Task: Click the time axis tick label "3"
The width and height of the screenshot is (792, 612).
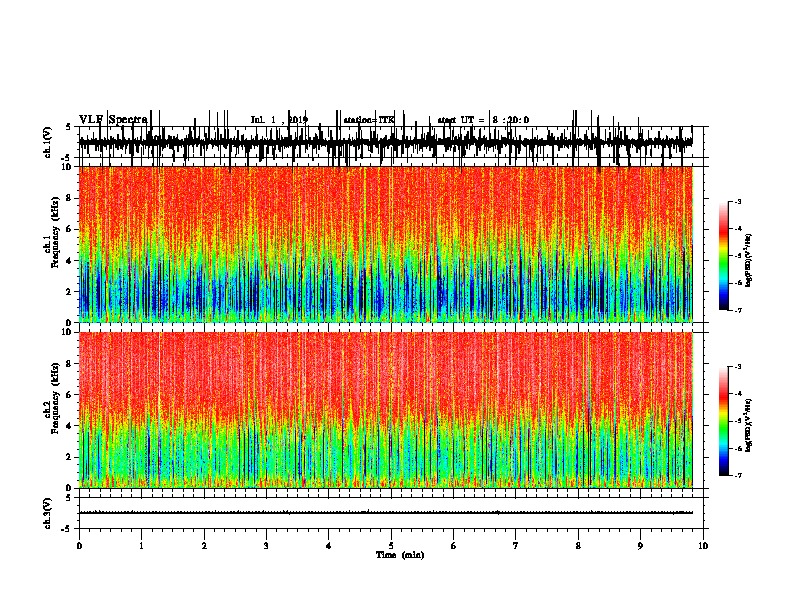Action: tap(266, 546)
